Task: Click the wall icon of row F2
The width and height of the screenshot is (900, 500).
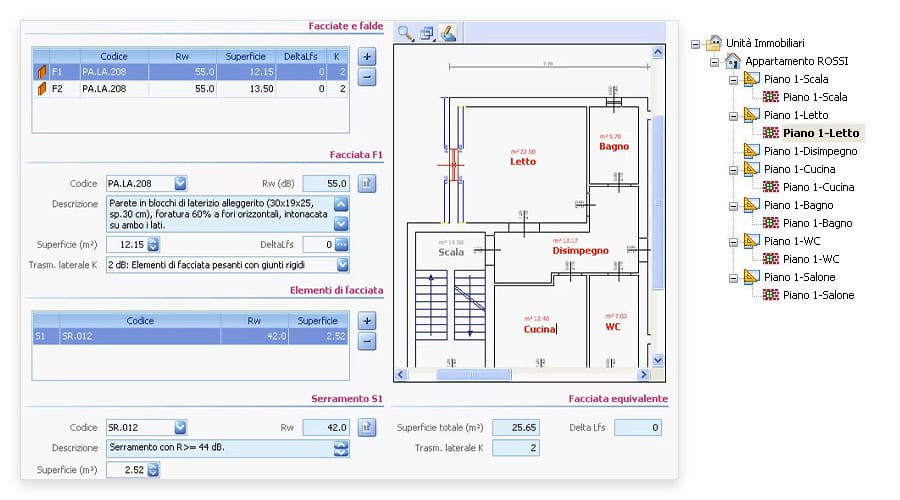Action: click(41, 88)
